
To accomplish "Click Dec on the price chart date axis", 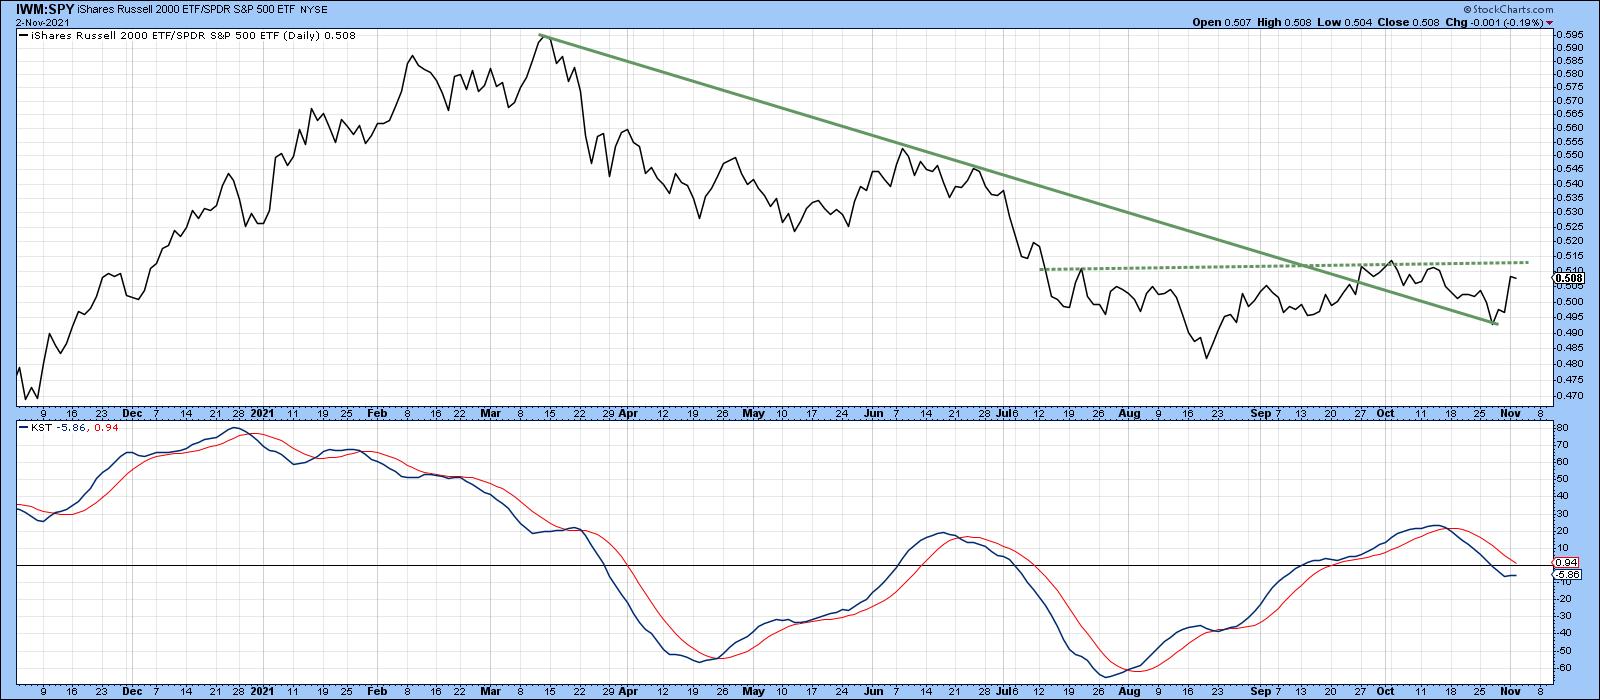I will coord(132,412).
